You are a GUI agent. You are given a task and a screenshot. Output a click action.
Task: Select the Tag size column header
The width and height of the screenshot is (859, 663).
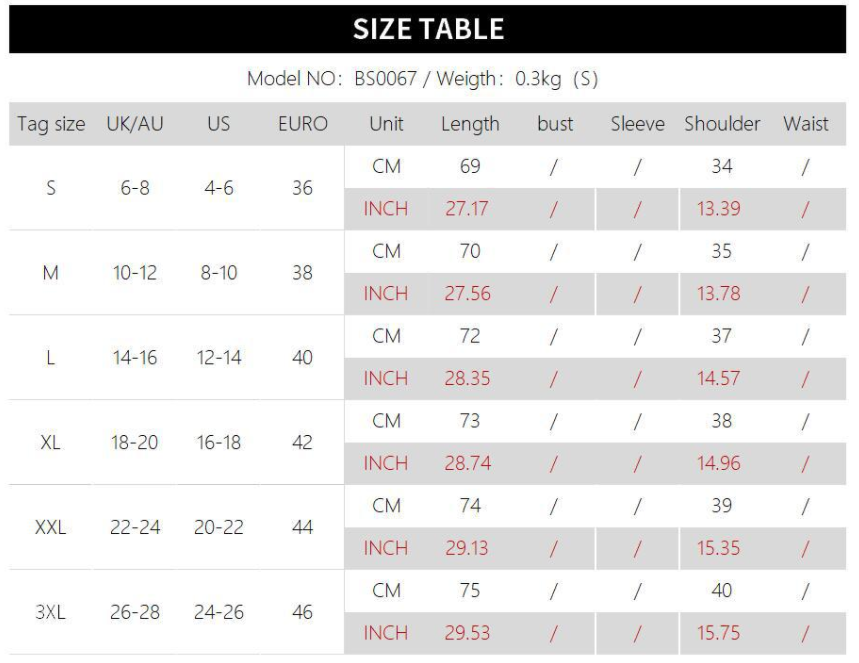tap(48, 125)
